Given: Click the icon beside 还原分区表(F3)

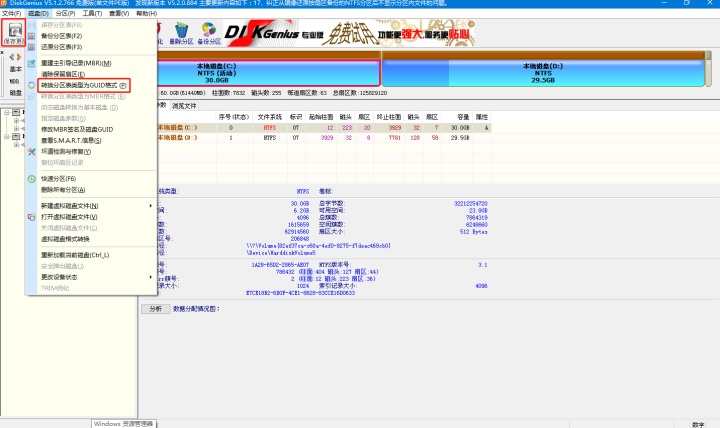Looking at the screenshot, I should 31,47.
